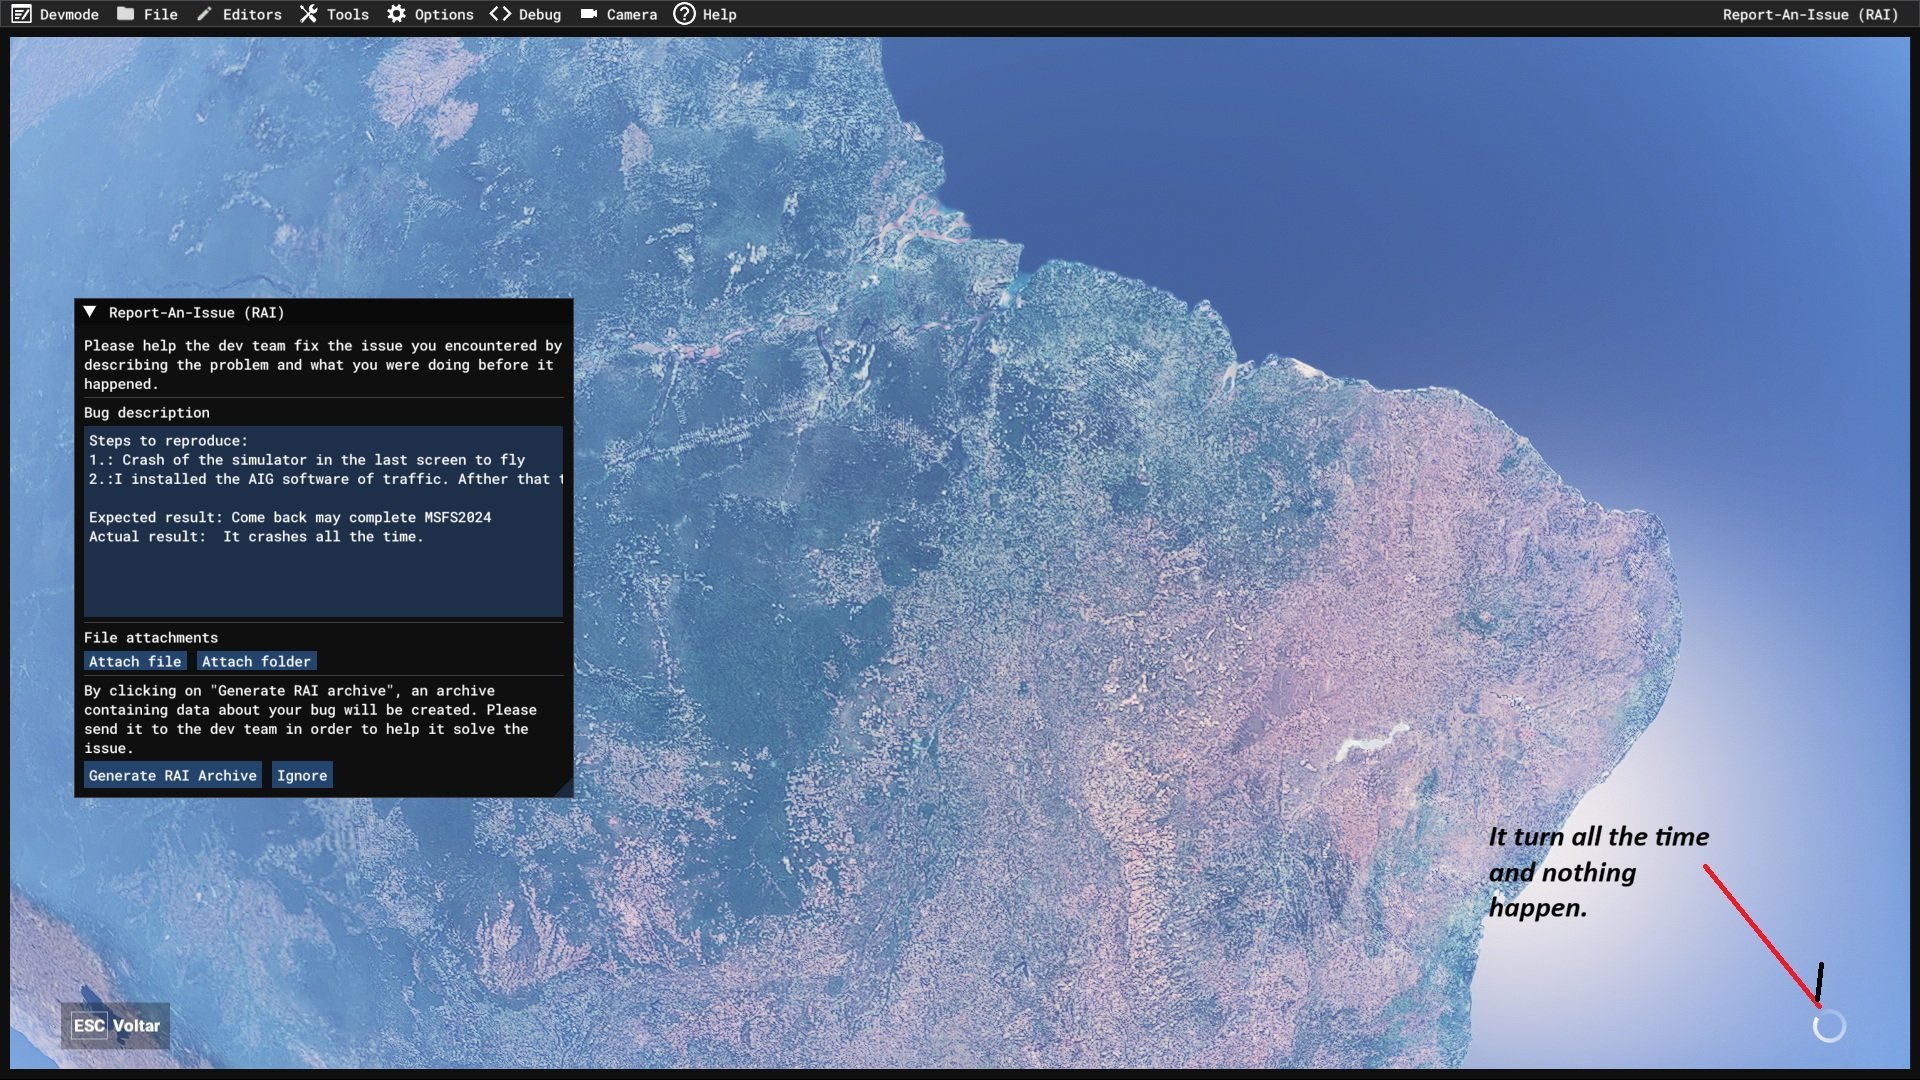Click the Tools wrench icon
The height and width of the screenshot is (1080, 1920).
point(309,14)
